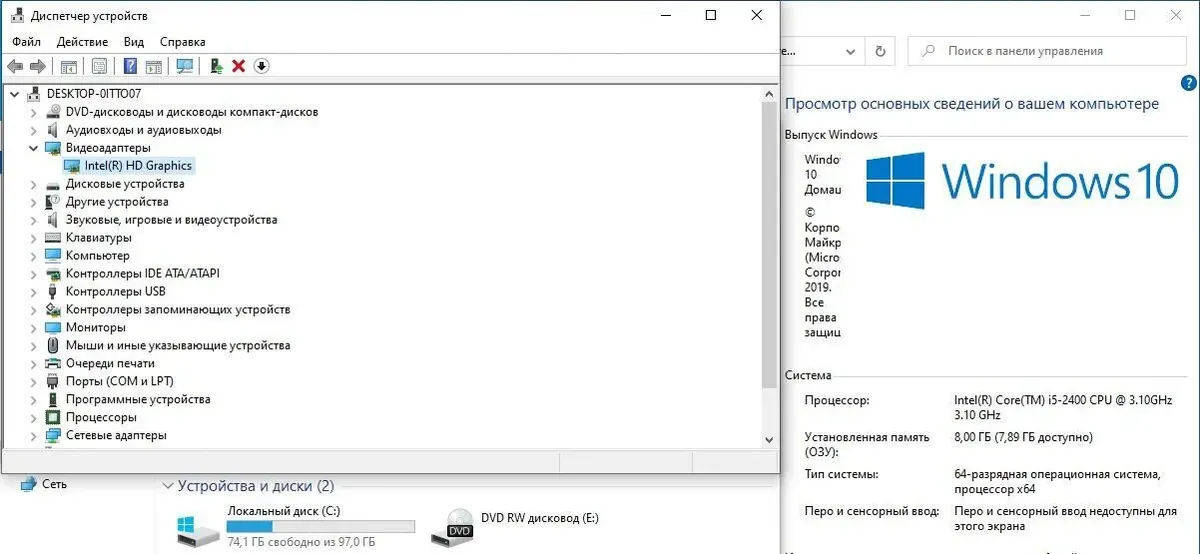Viewport: 1200px width, 554px height.
Task: Select the Intel(R) HD Graphics device
Action: [137, 166]
